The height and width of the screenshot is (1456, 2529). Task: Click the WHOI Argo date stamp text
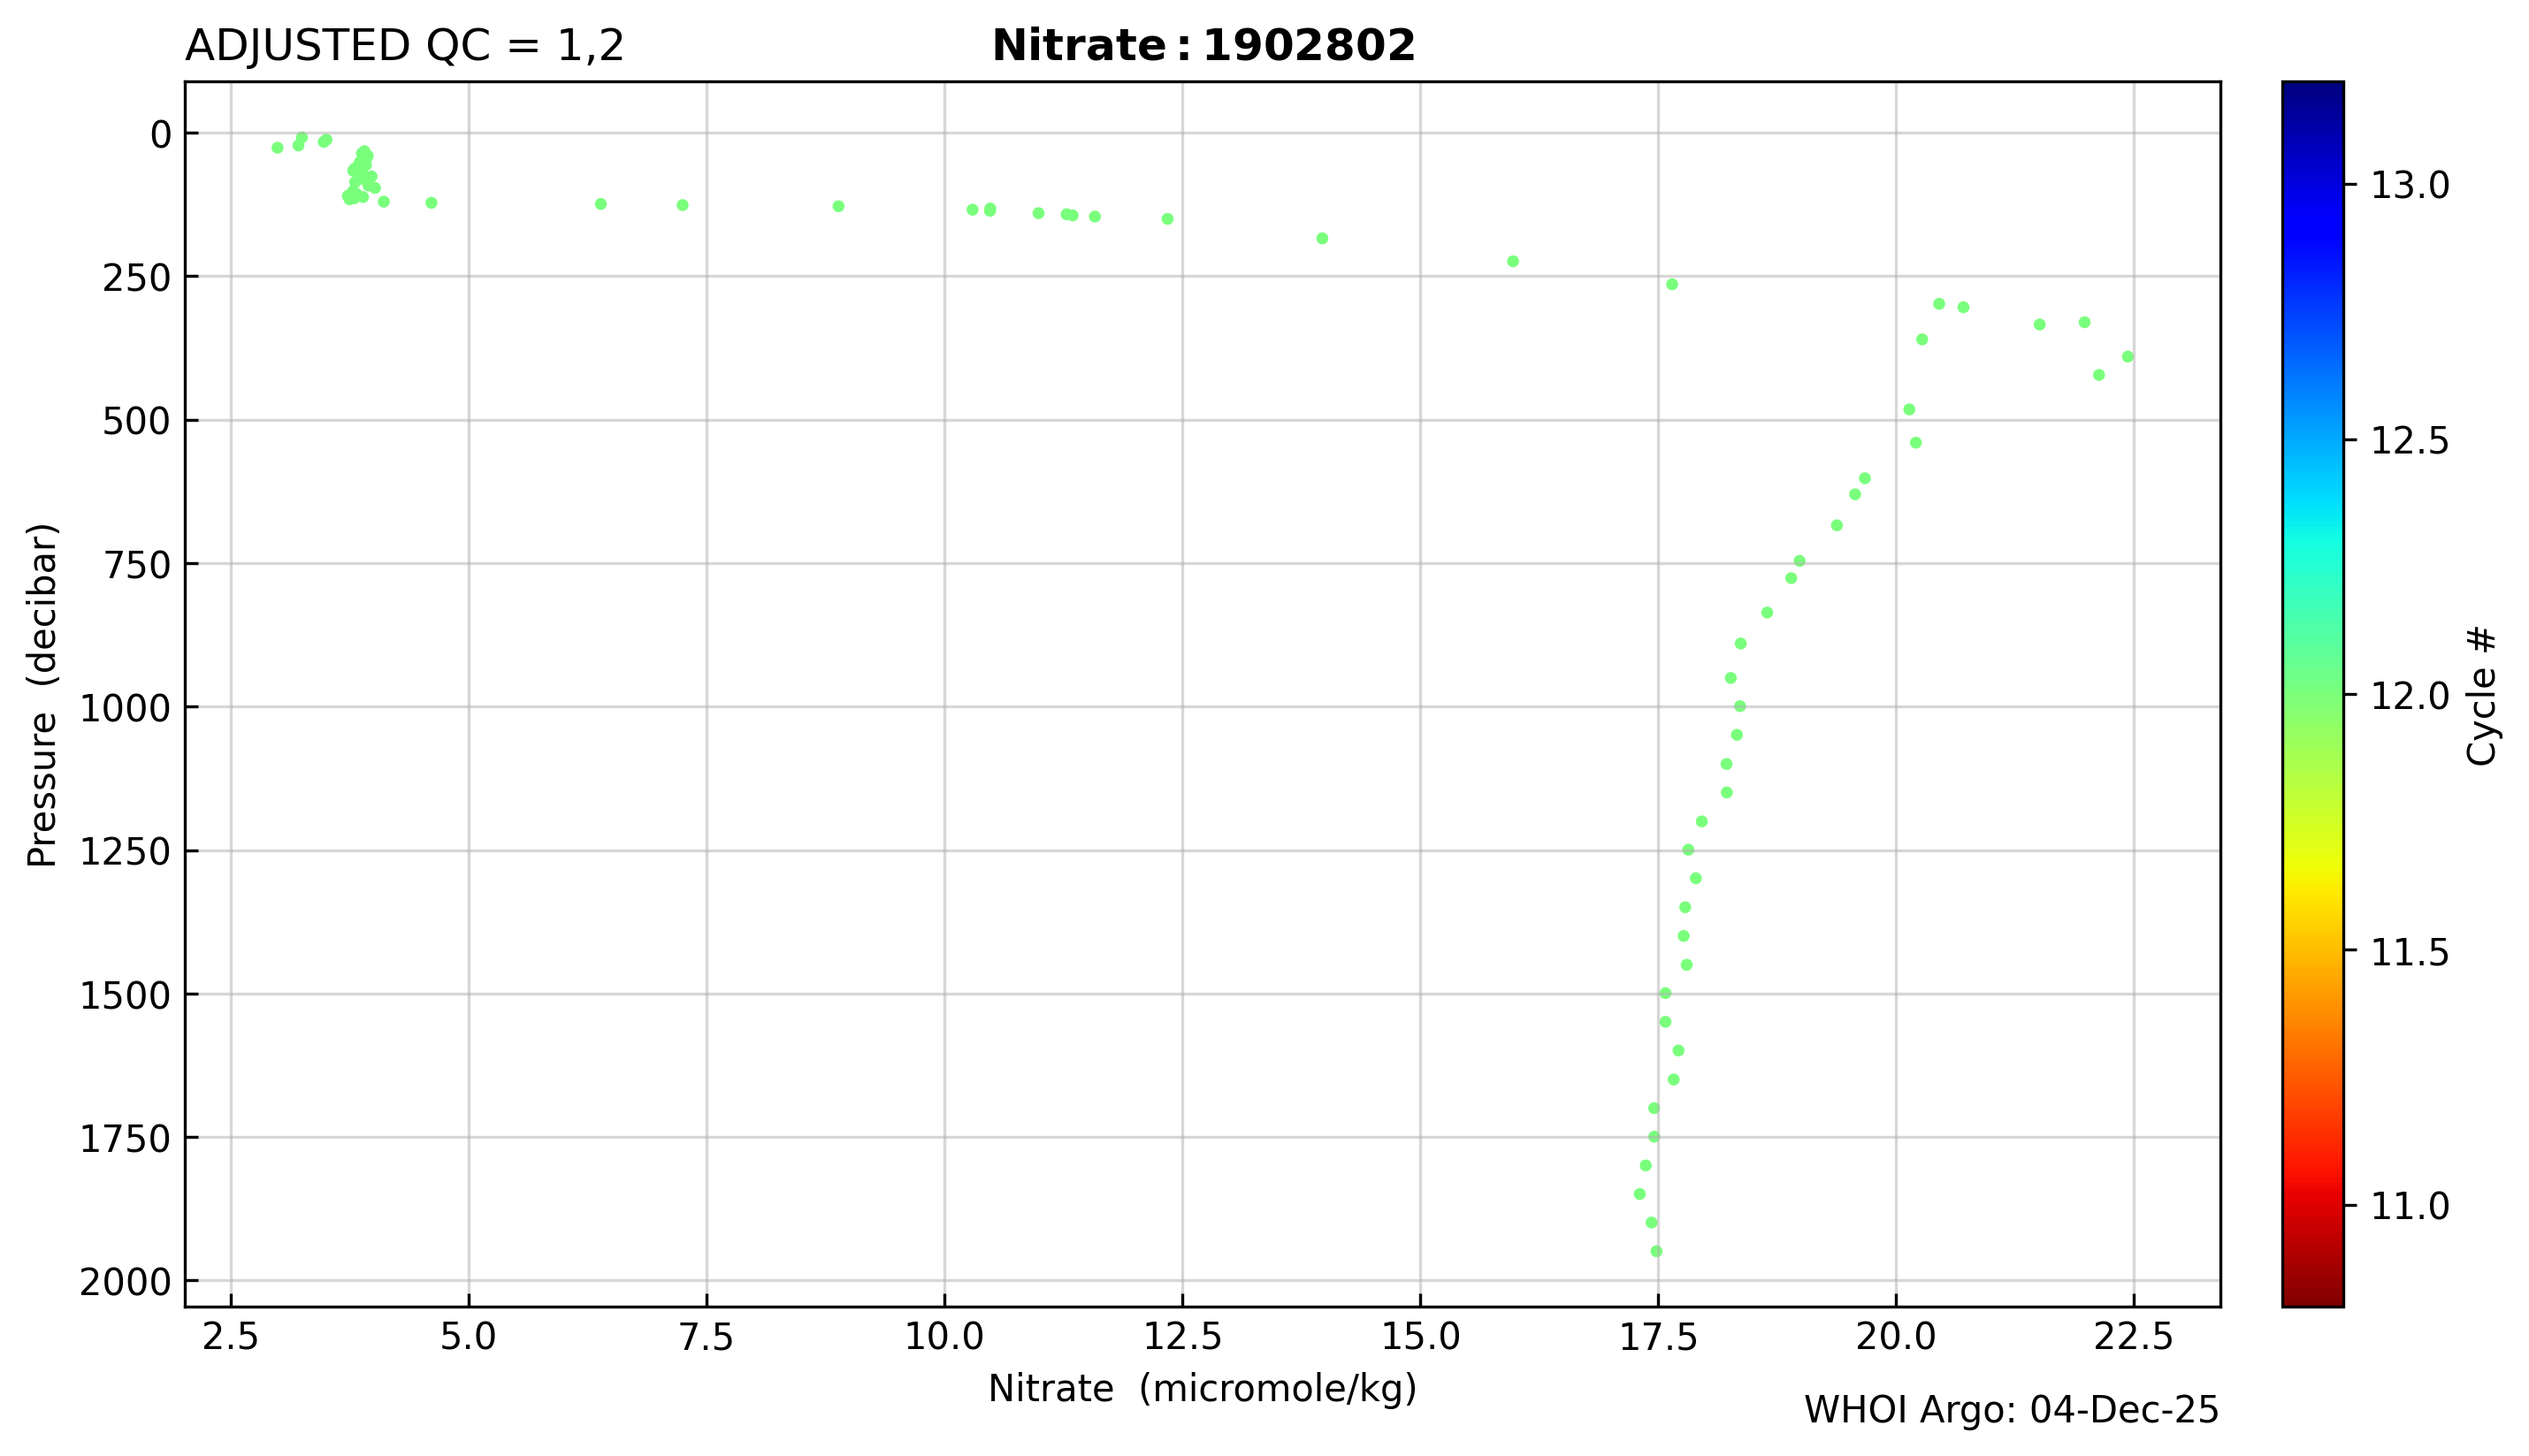2010,1411
